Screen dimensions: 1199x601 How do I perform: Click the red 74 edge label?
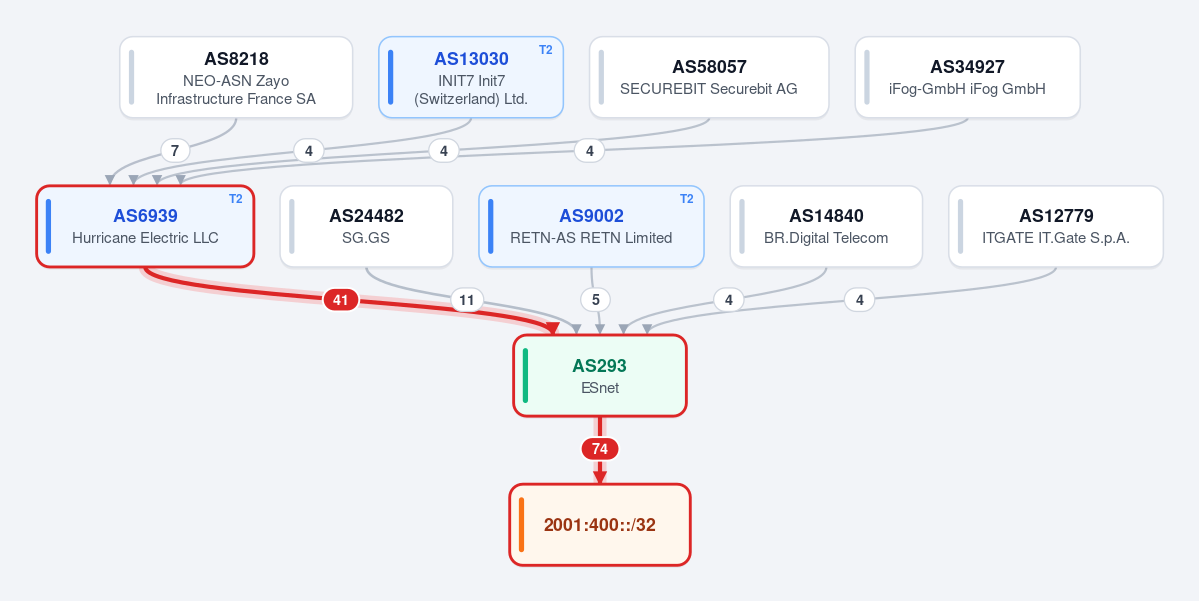[600, 449]
